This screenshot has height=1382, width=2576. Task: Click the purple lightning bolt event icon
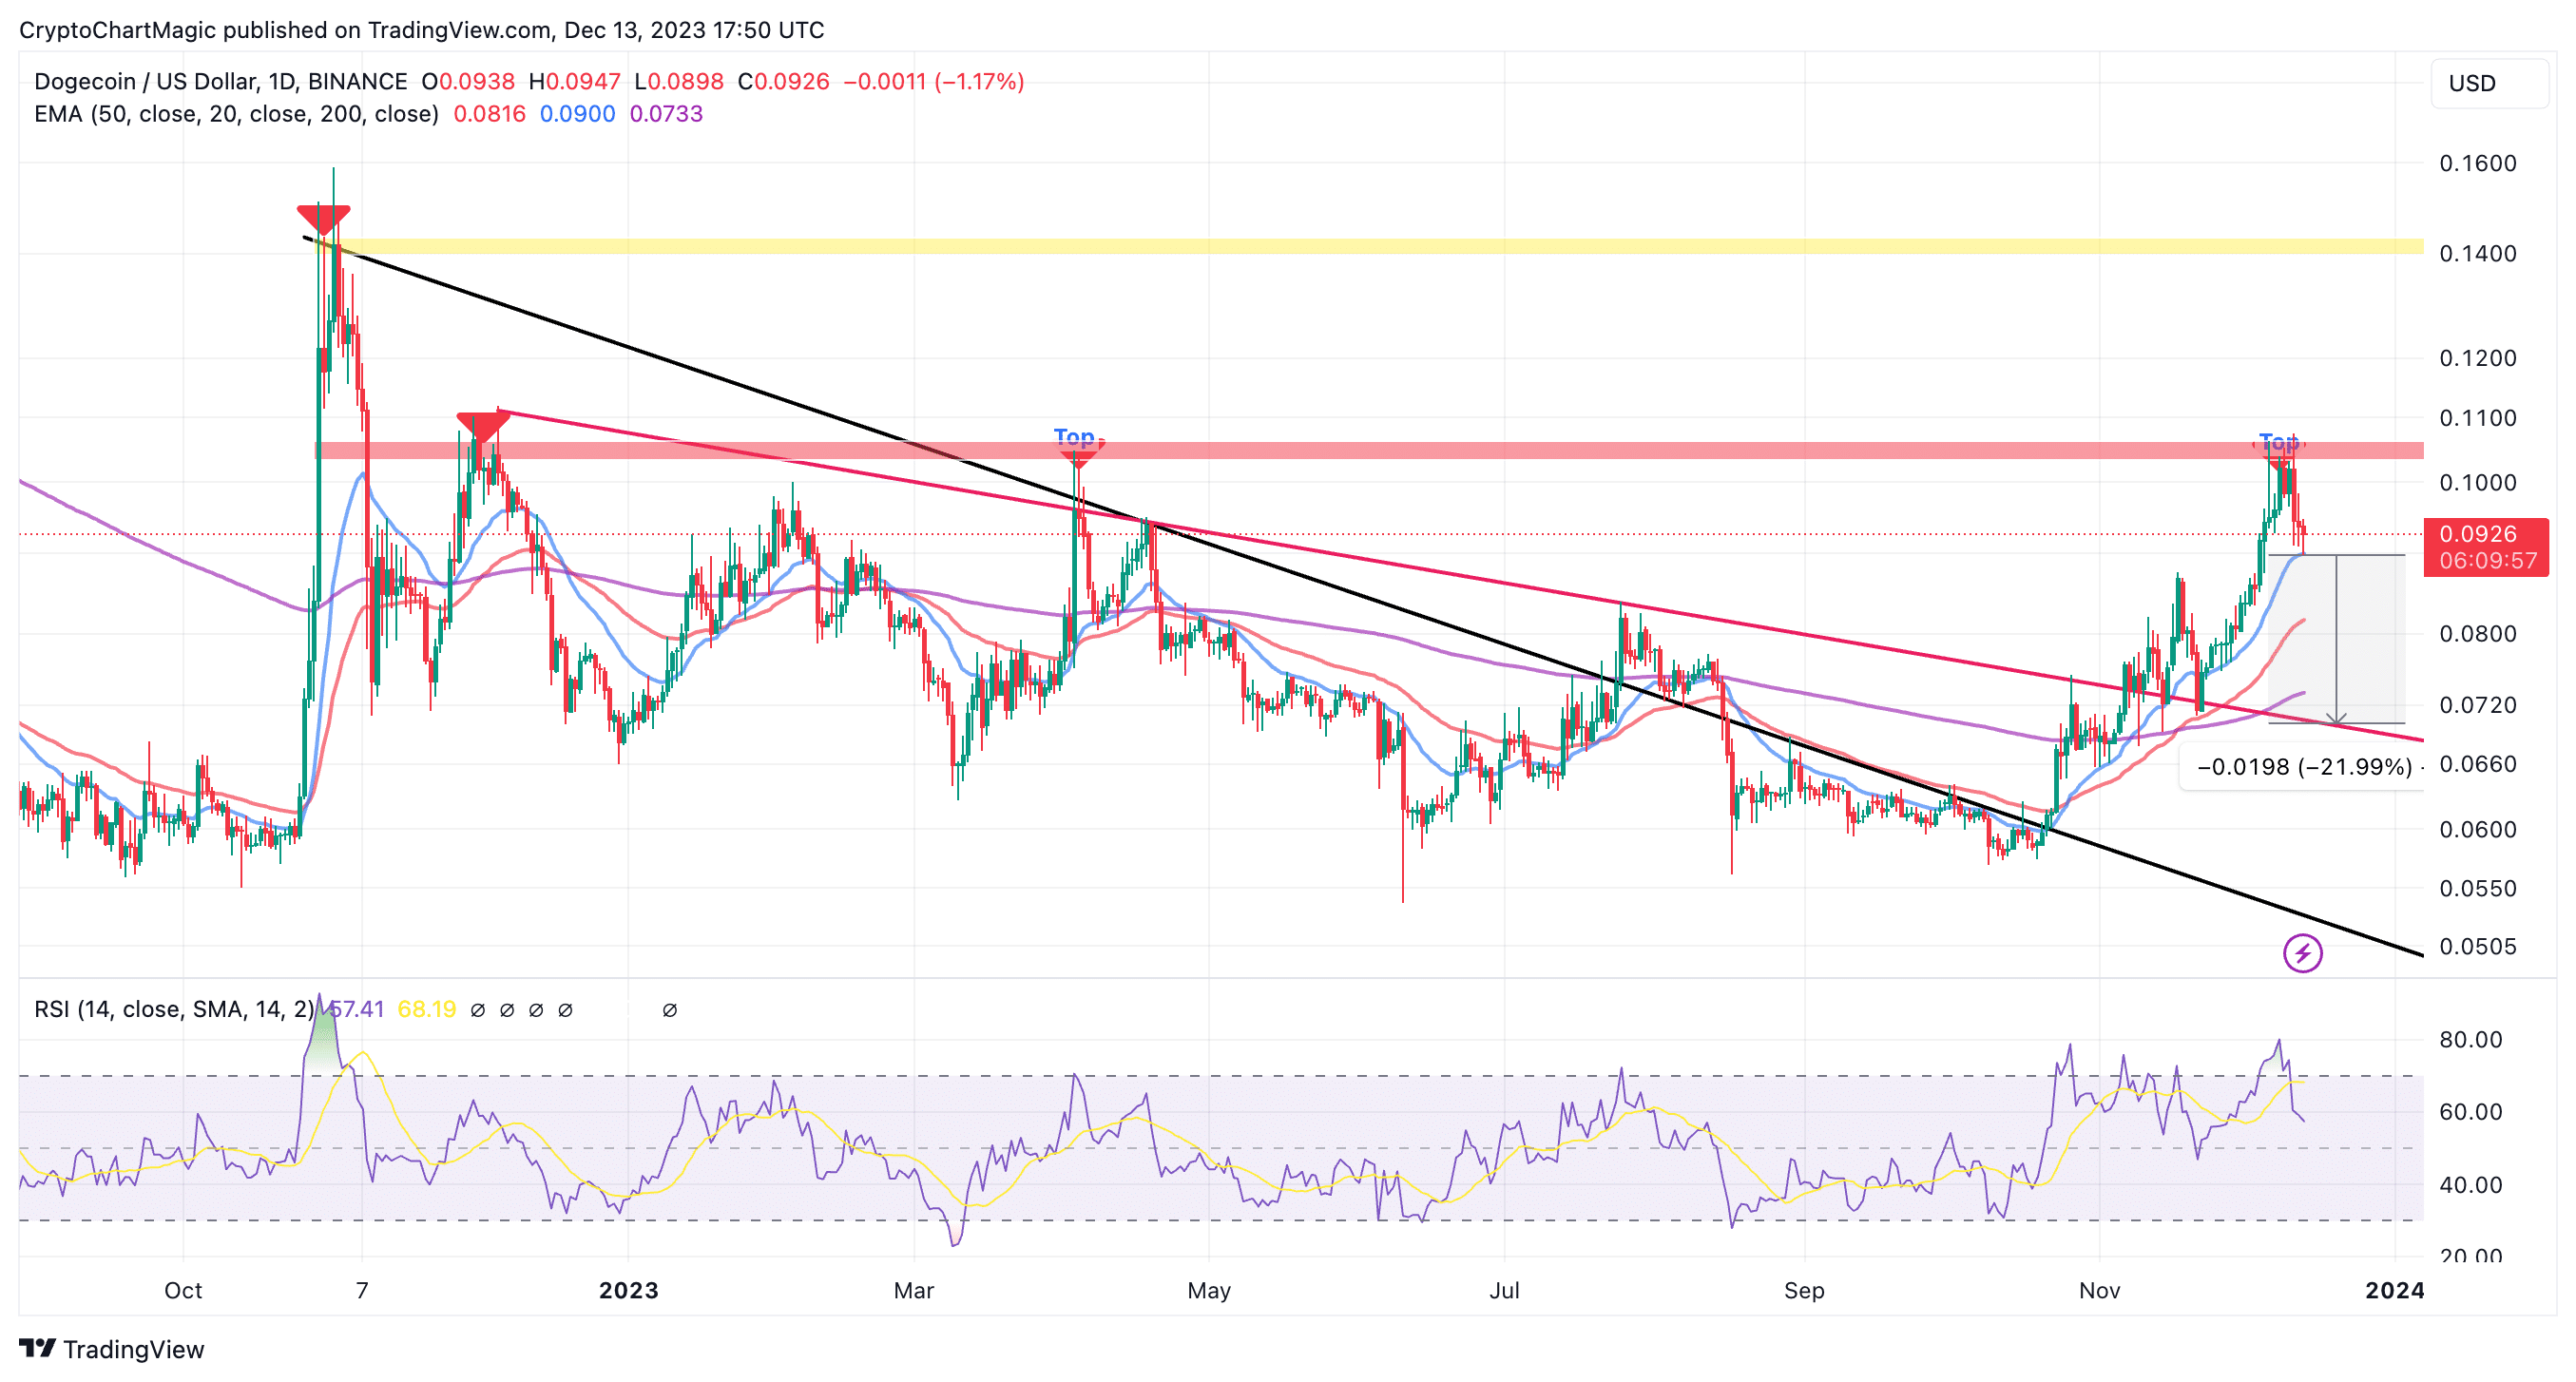2302,953
